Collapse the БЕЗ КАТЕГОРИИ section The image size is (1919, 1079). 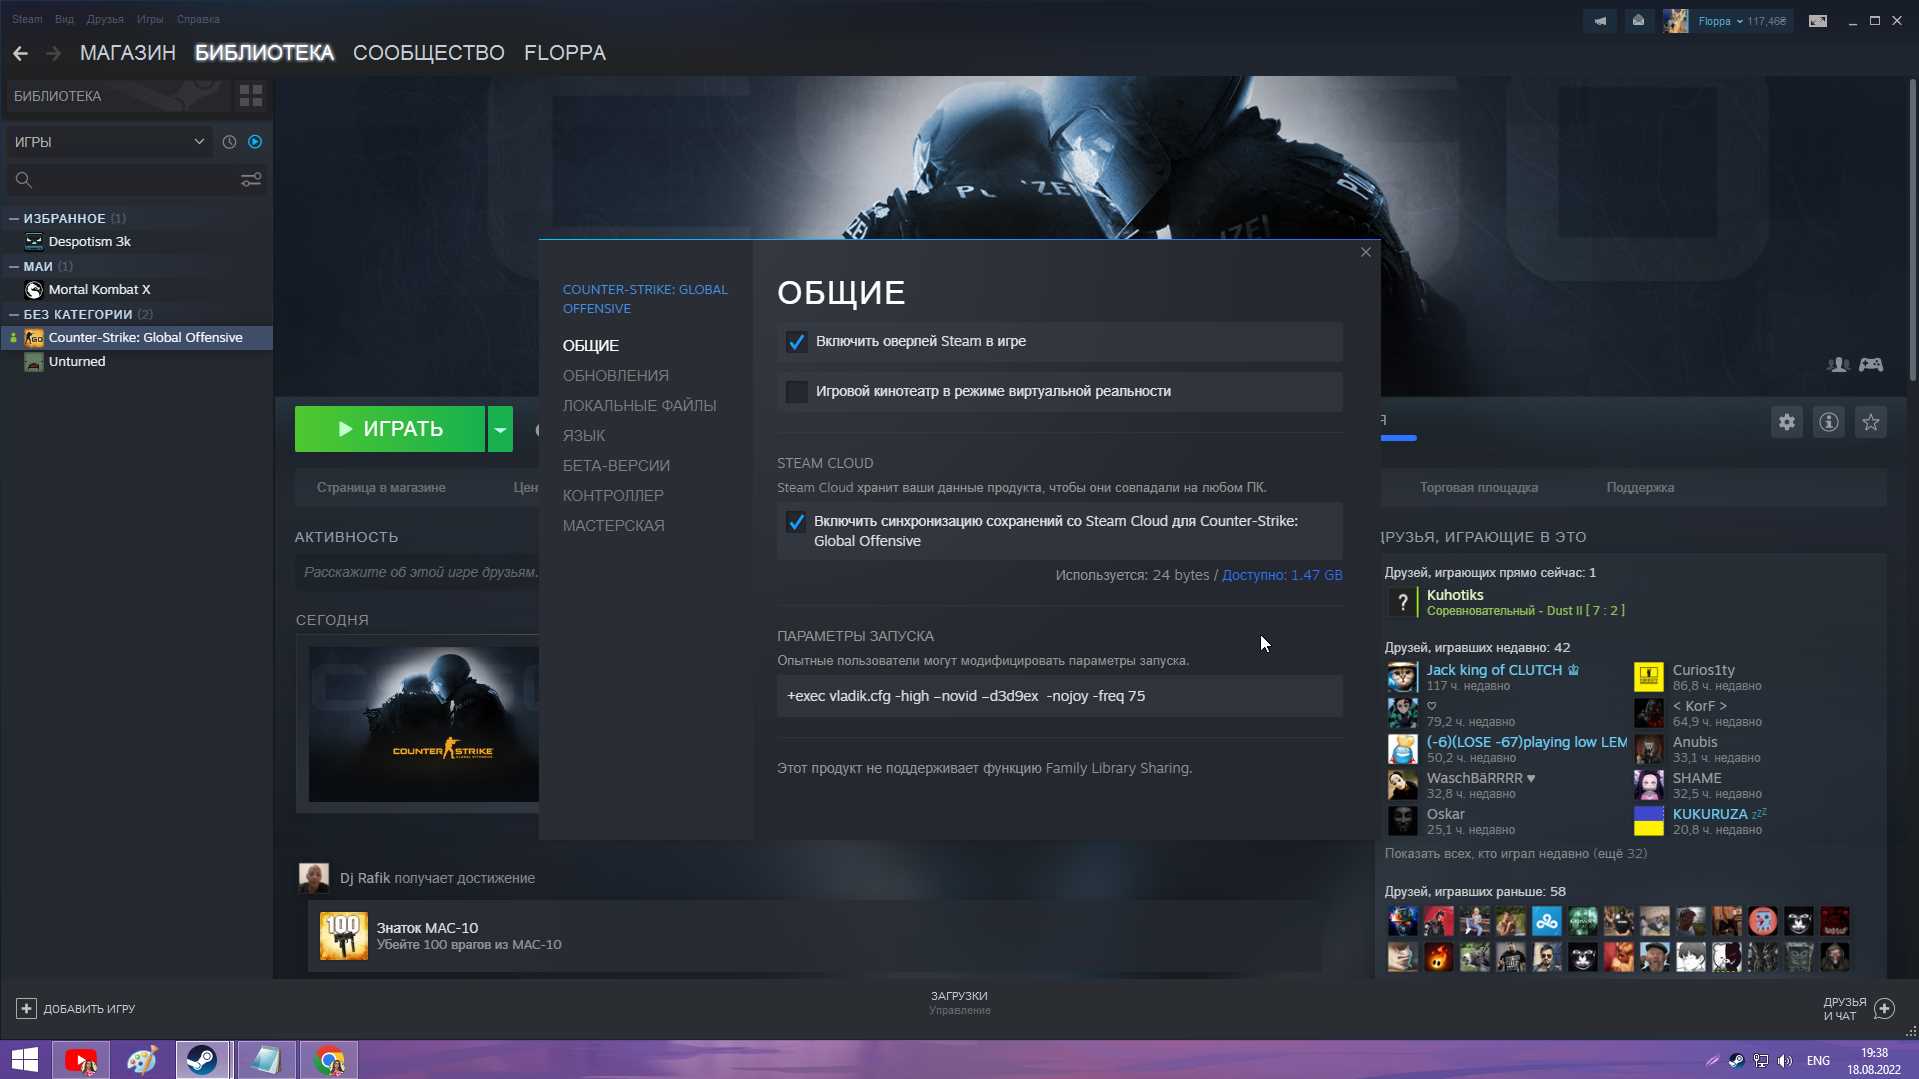tap(14, 315)
